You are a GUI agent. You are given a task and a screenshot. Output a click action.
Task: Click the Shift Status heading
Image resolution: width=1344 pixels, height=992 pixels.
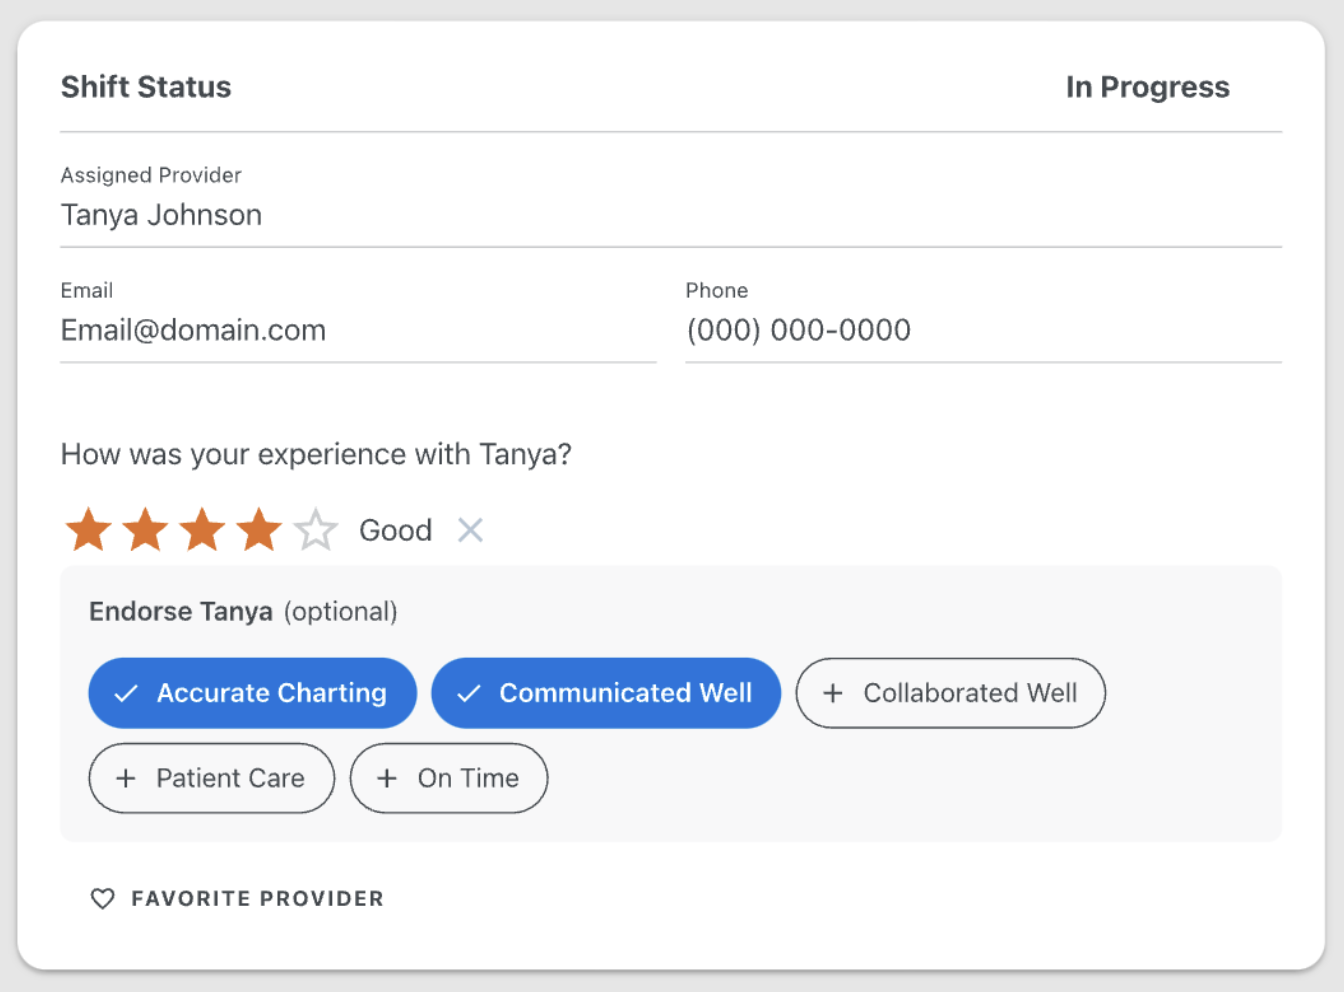(x=146, y=87)
